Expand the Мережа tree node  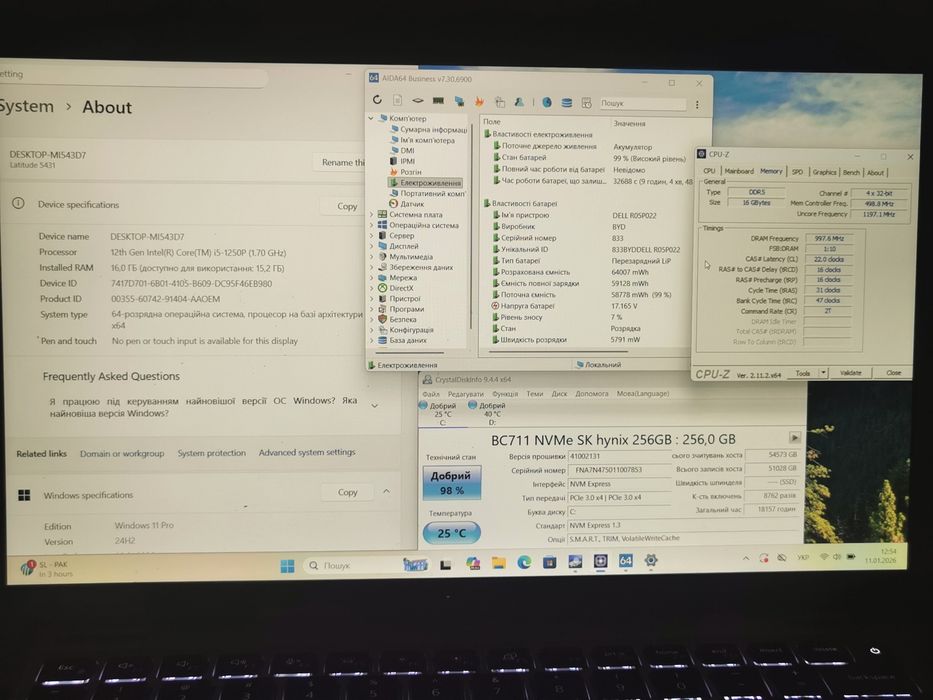(372, 277)
